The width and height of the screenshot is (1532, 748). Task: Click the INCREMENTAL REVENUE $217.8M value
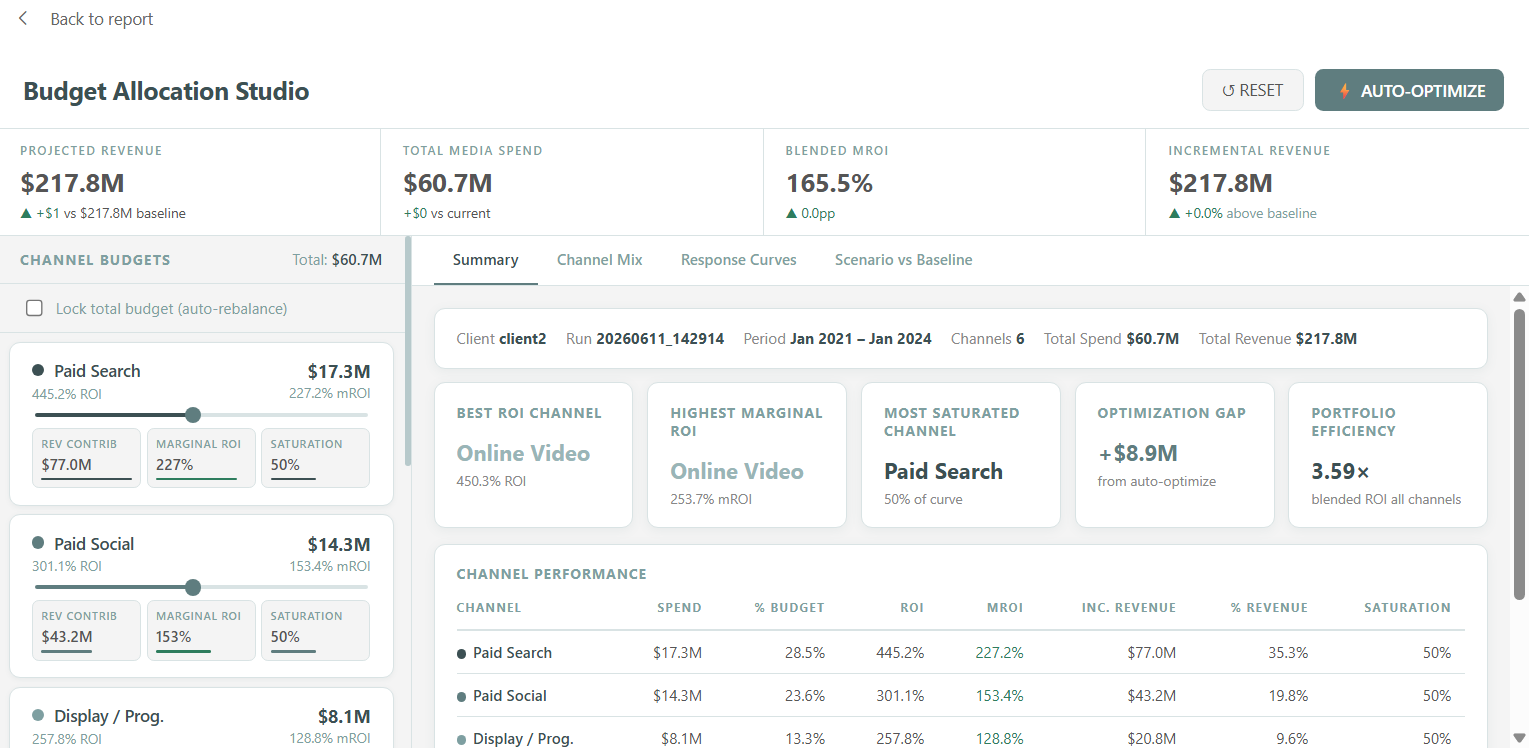coord(1220,183)
